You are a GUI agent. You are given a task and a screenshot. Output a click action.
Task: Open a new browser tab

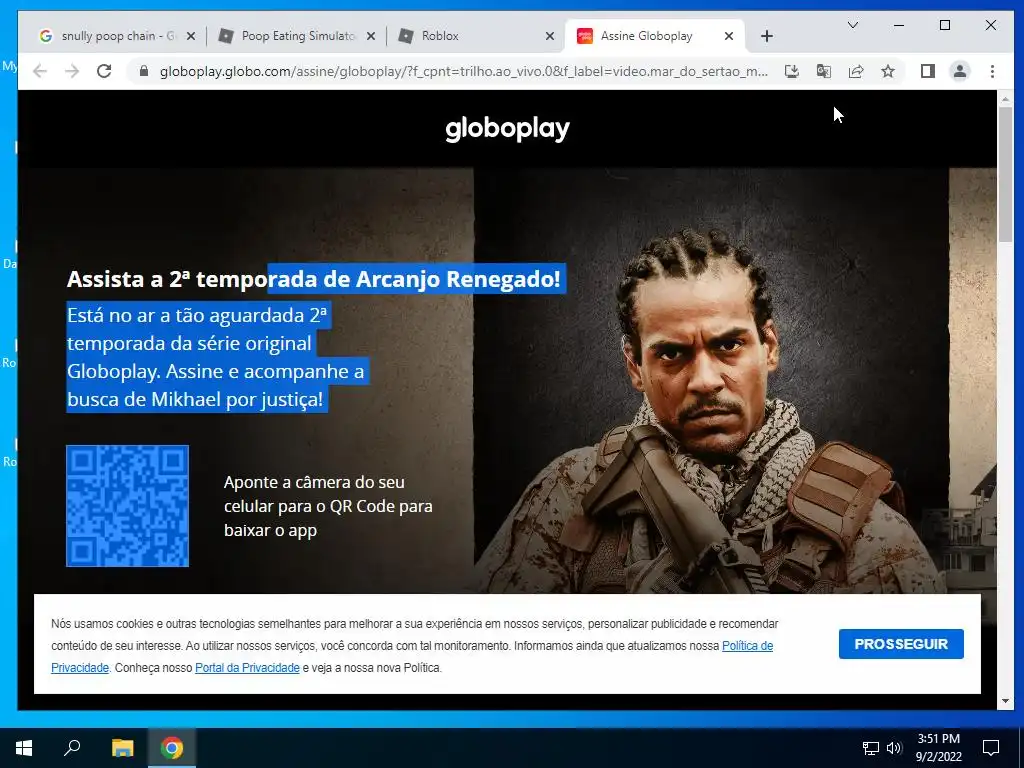[x=767, y=36]
